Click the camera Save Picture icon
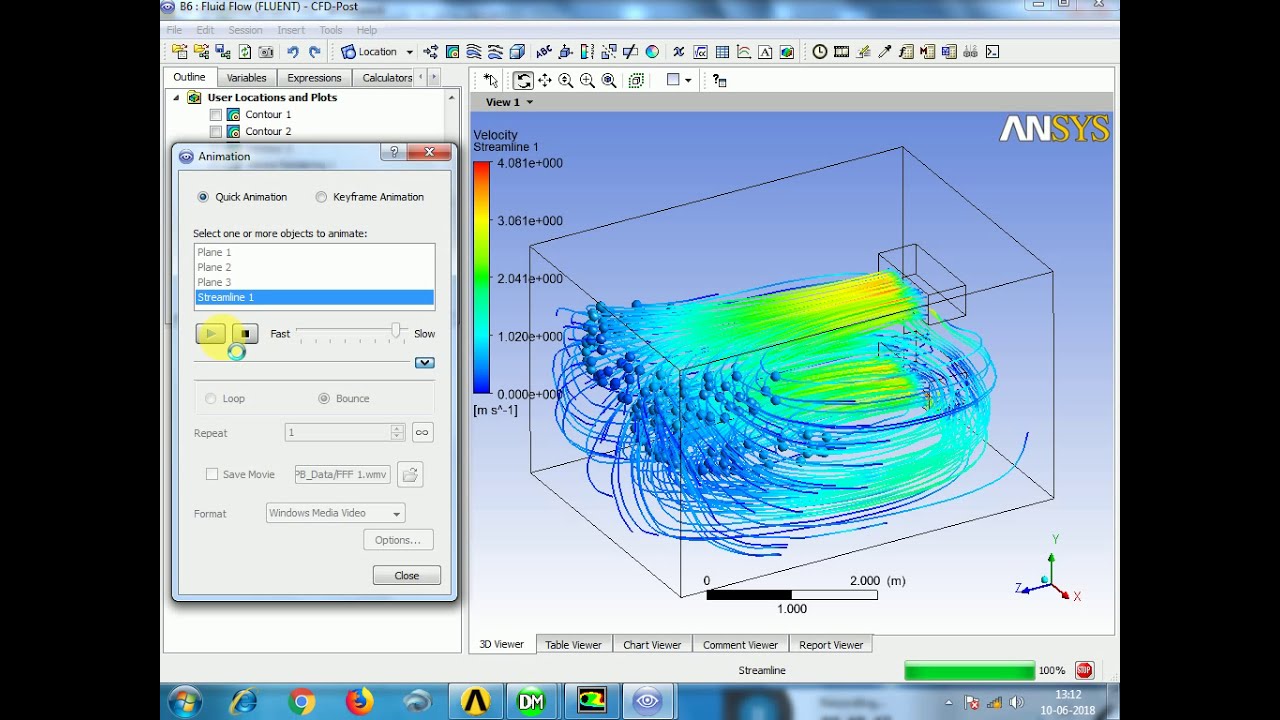1280x720 pixels. 266,52
